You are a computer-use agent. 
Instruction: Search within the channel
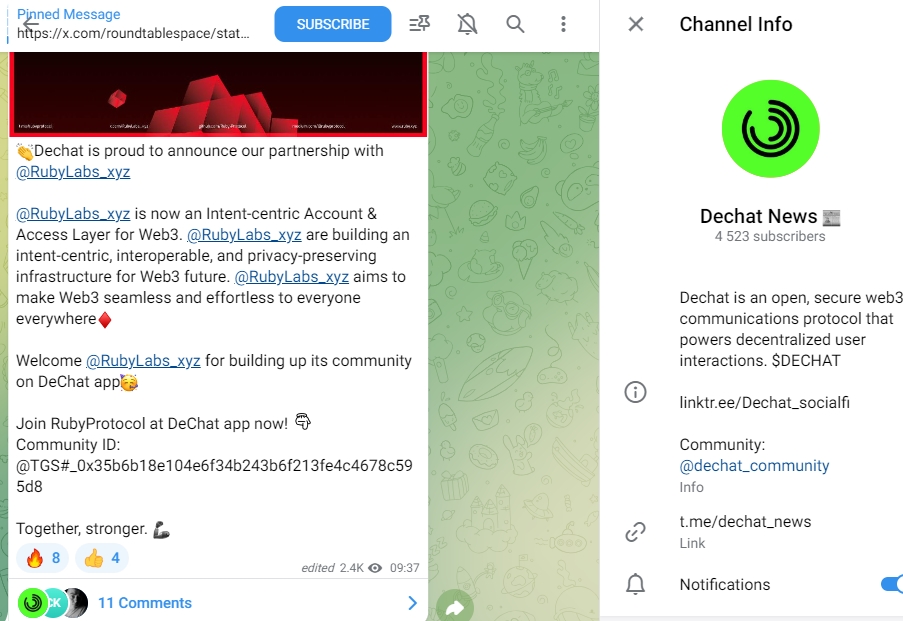point(515,24)
